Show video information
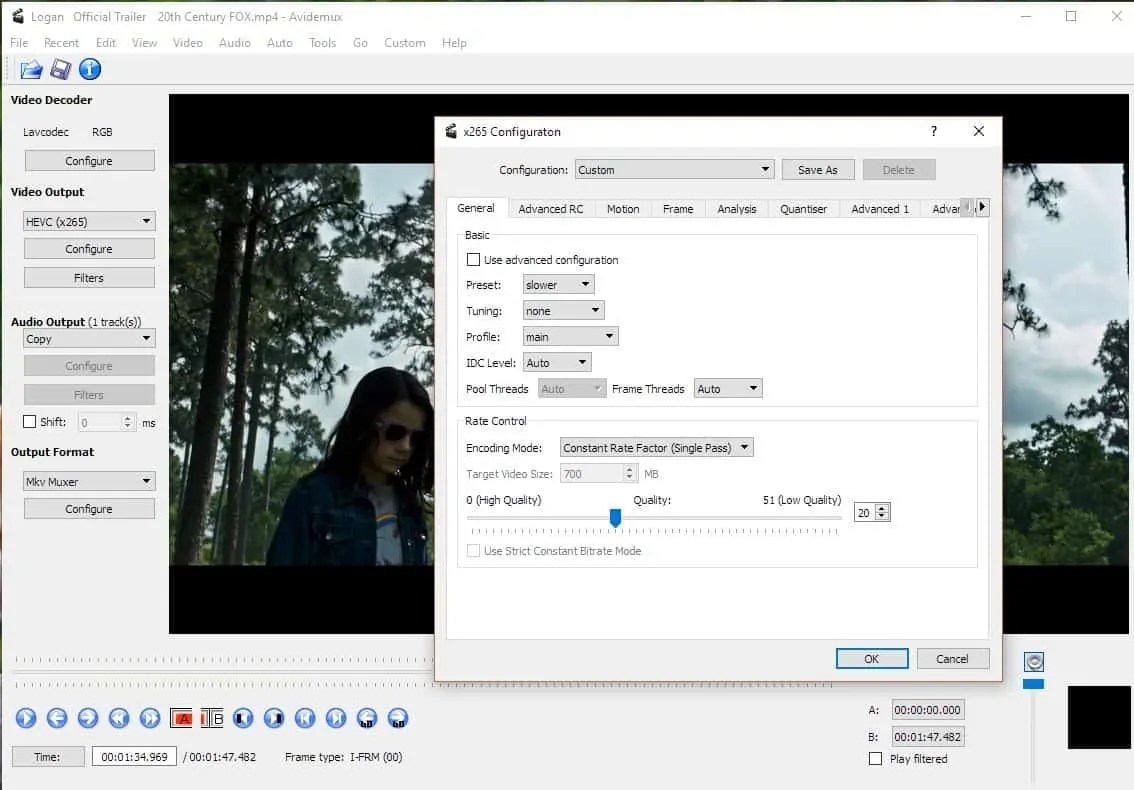The height and width of the screenshot is (790, 1134). pos(89,68)
